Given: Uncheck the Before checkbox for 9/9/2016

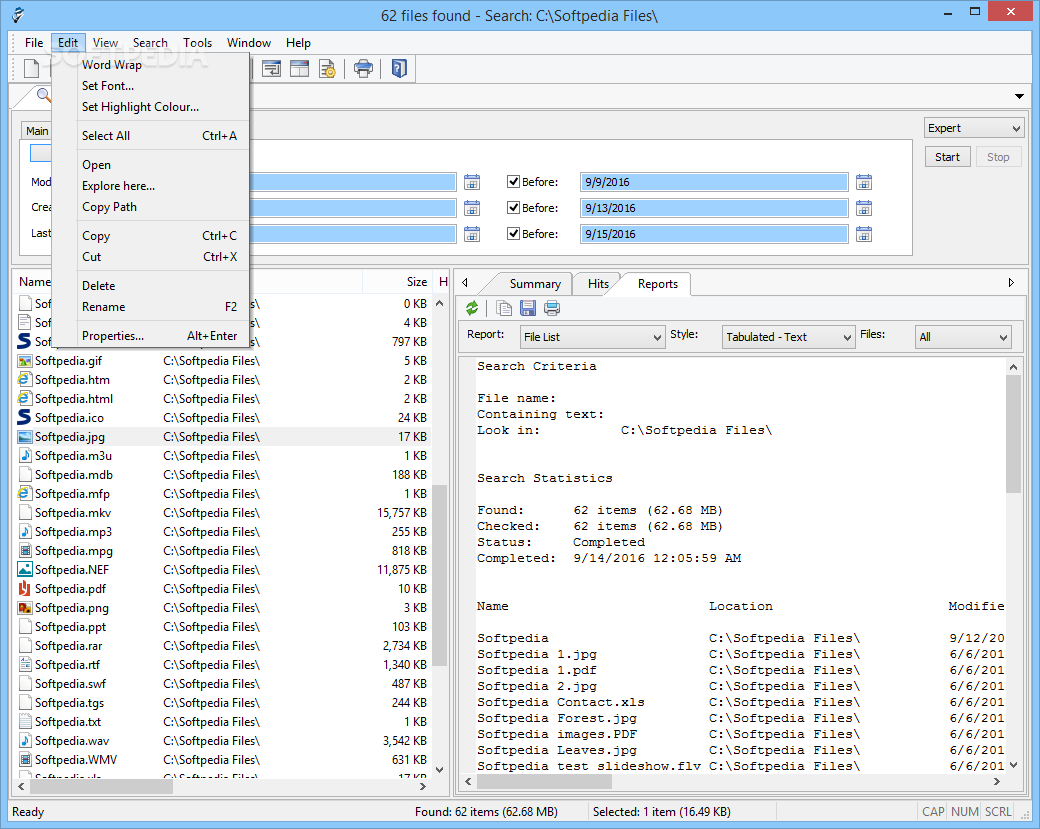Looking at the screenshot, I should coord(513,182).
